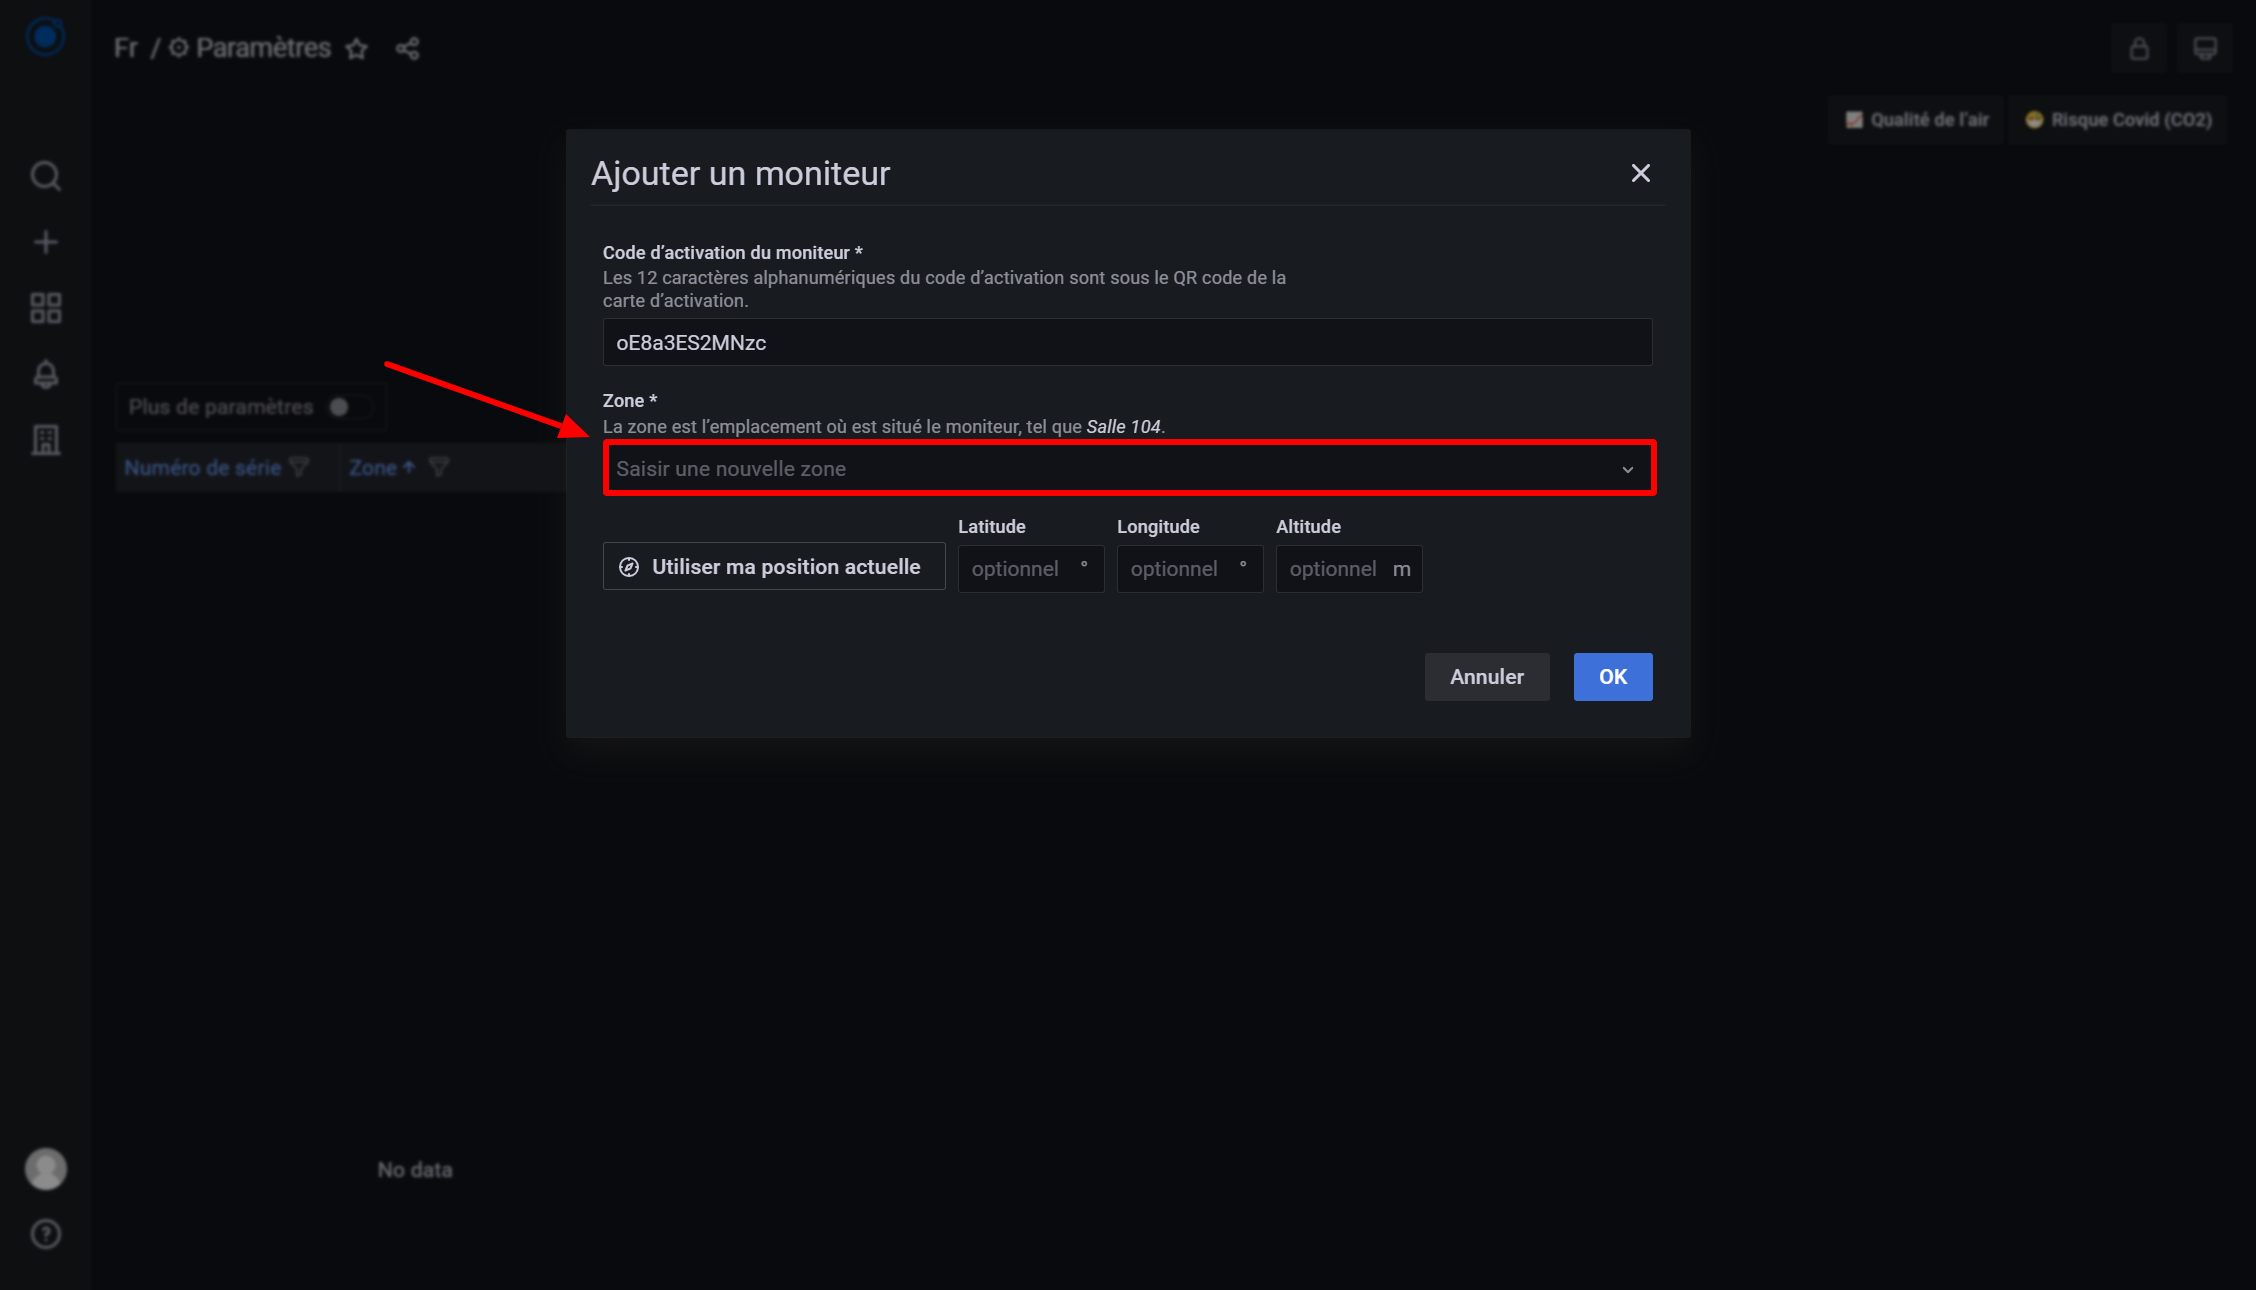This screenshot has height=1290, width=2256.
Task: Open the Risque Covid (CO2) link
Action: (2119, 120)
